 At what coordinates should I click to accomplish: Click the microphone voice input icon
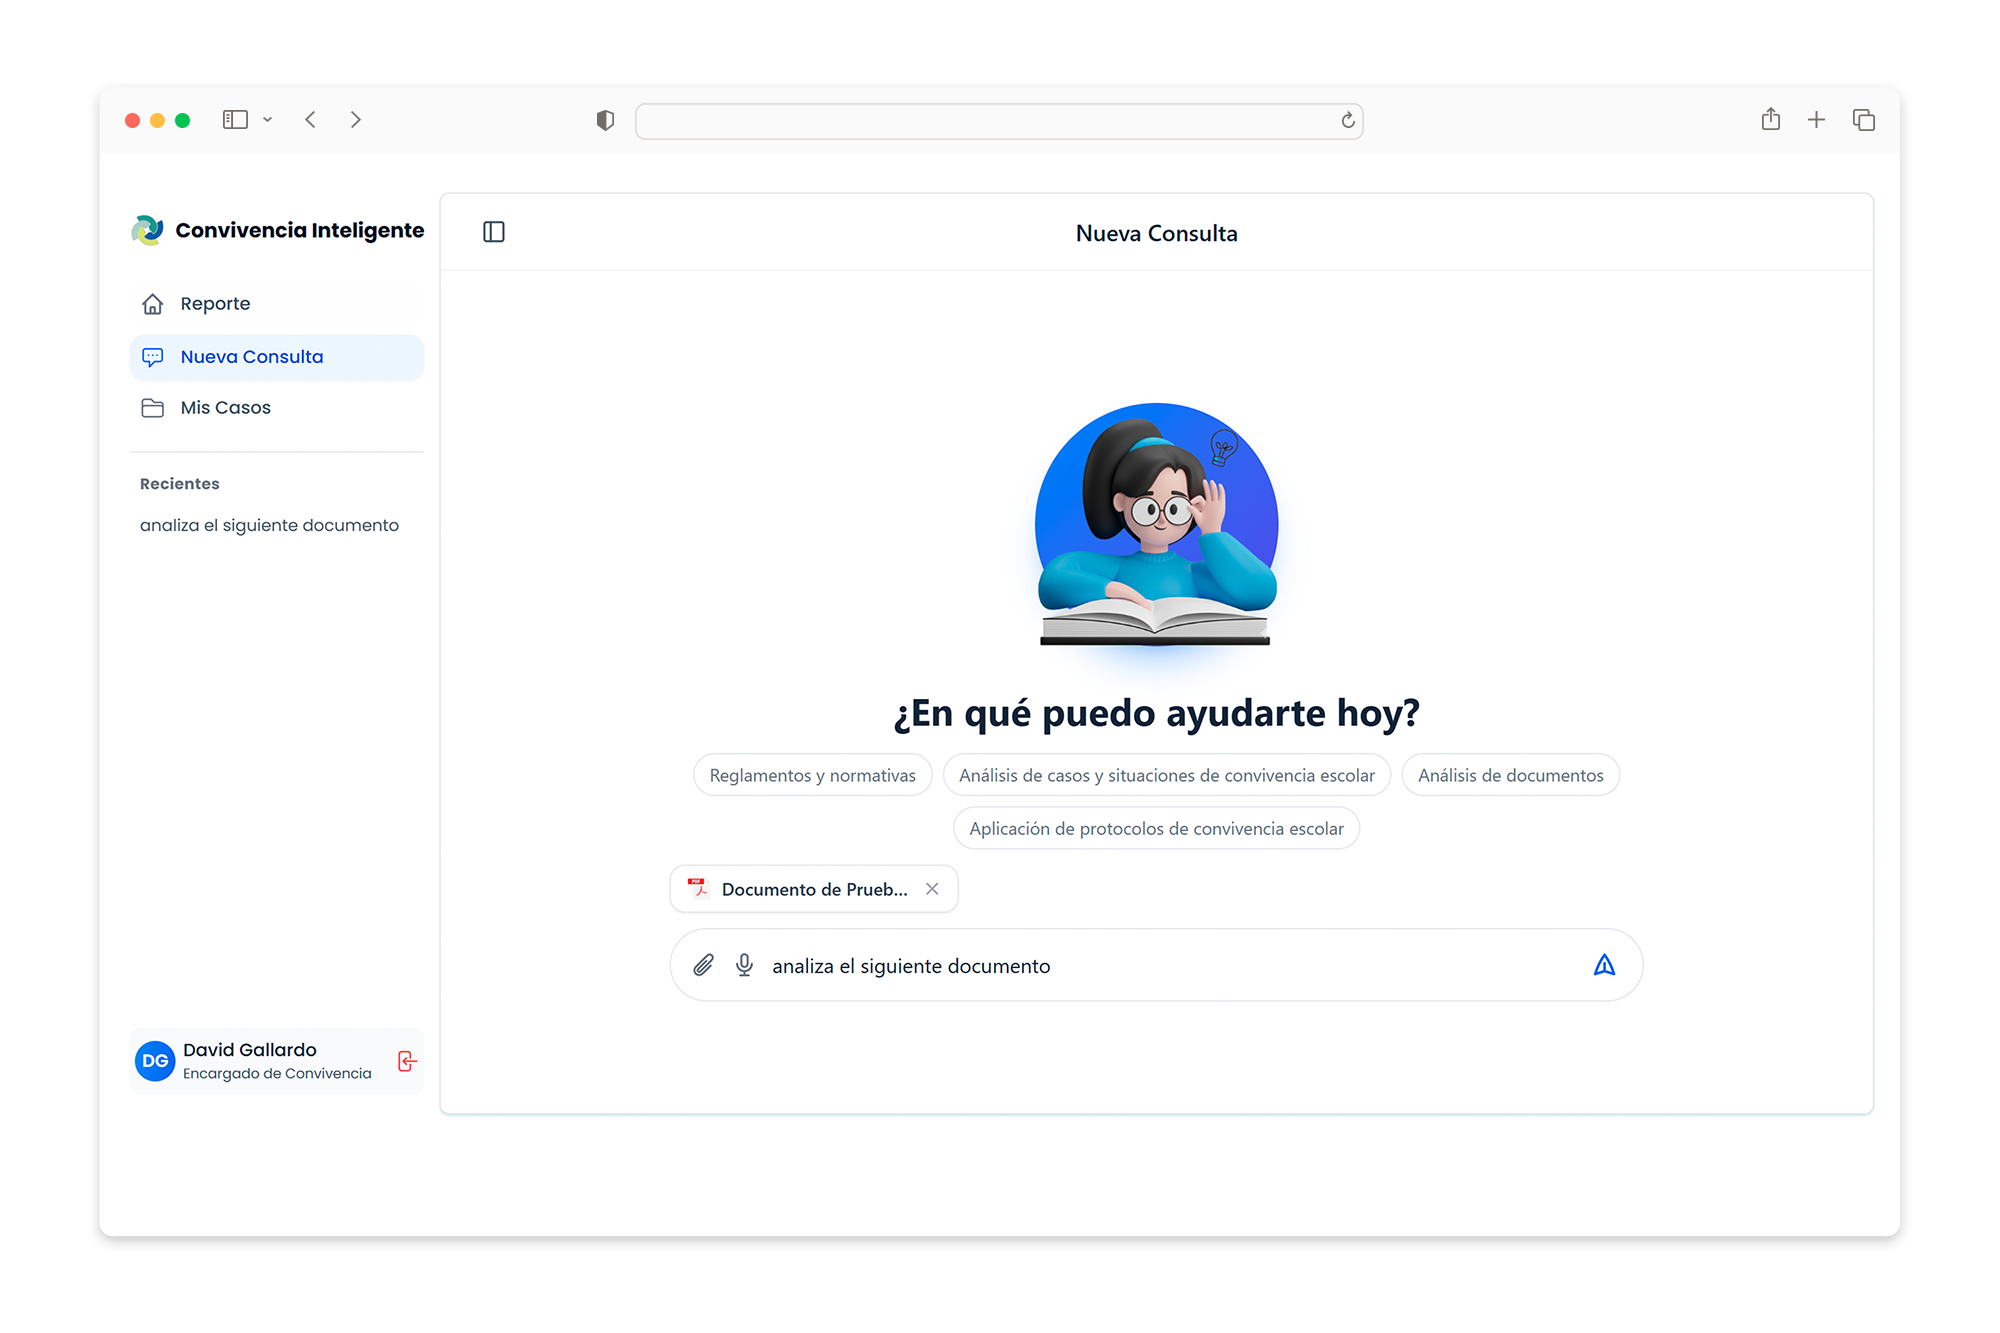(744, 965)
